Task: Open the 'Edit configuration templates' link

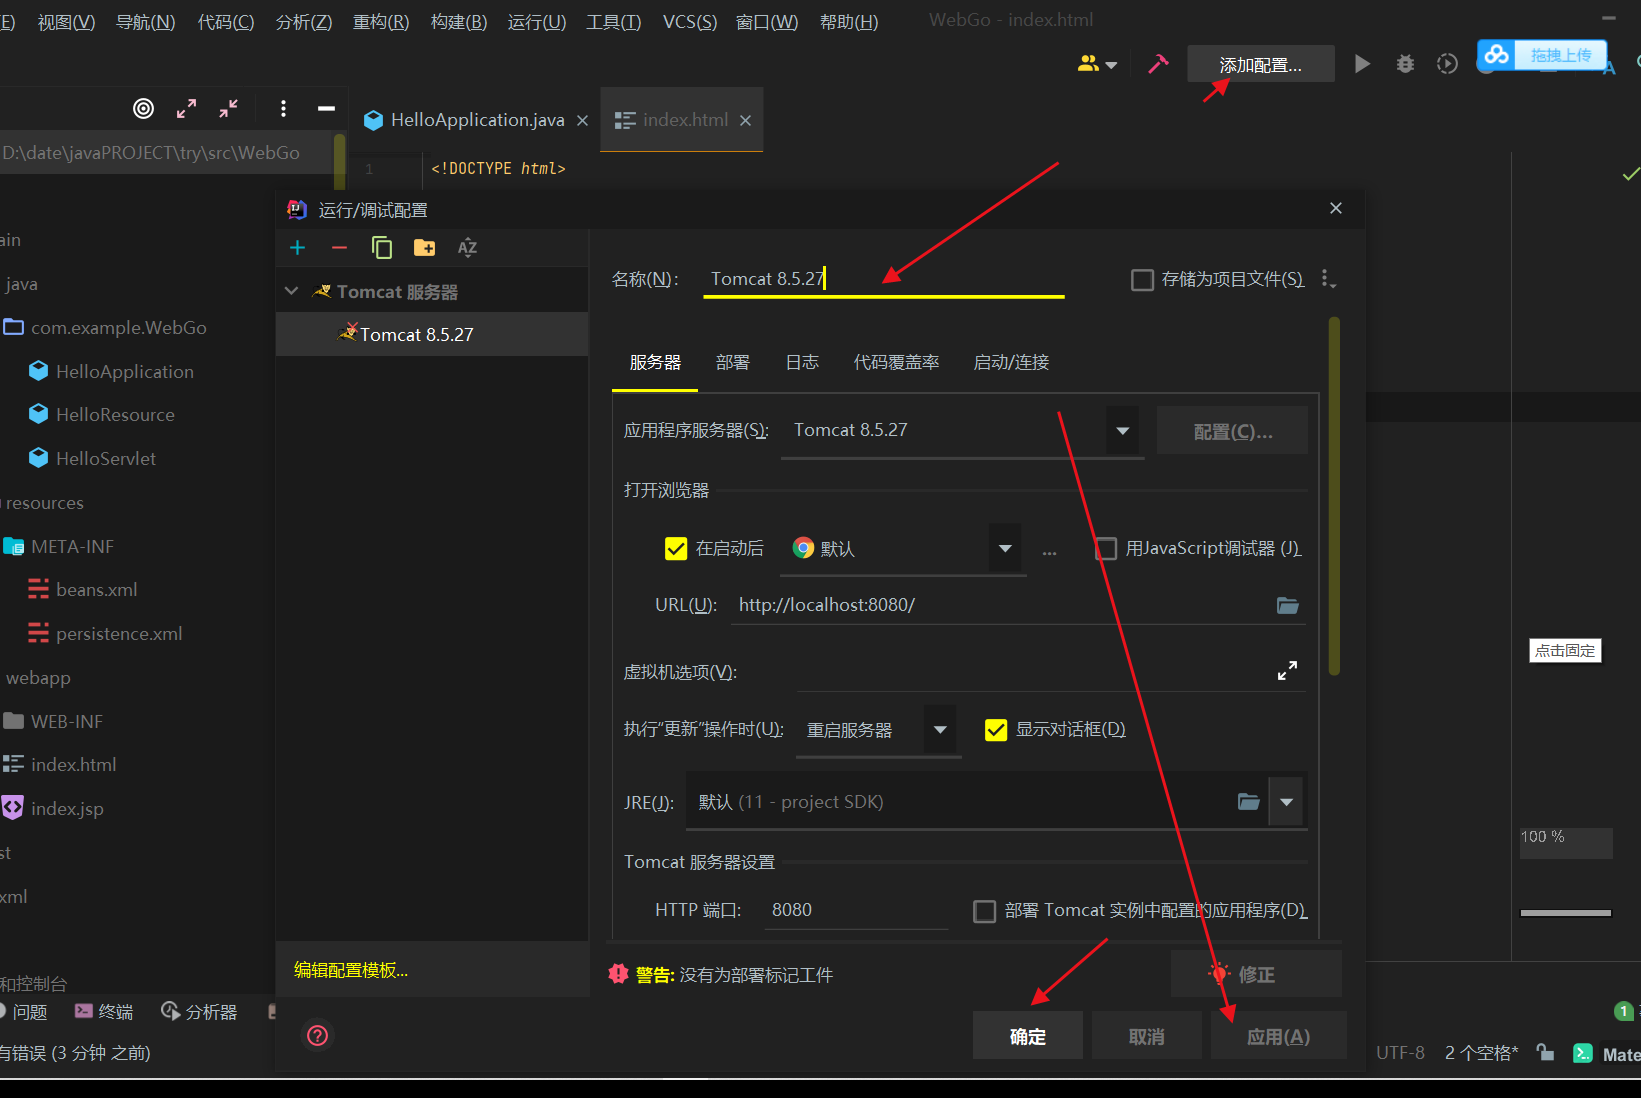Action: tap(351, 970)
